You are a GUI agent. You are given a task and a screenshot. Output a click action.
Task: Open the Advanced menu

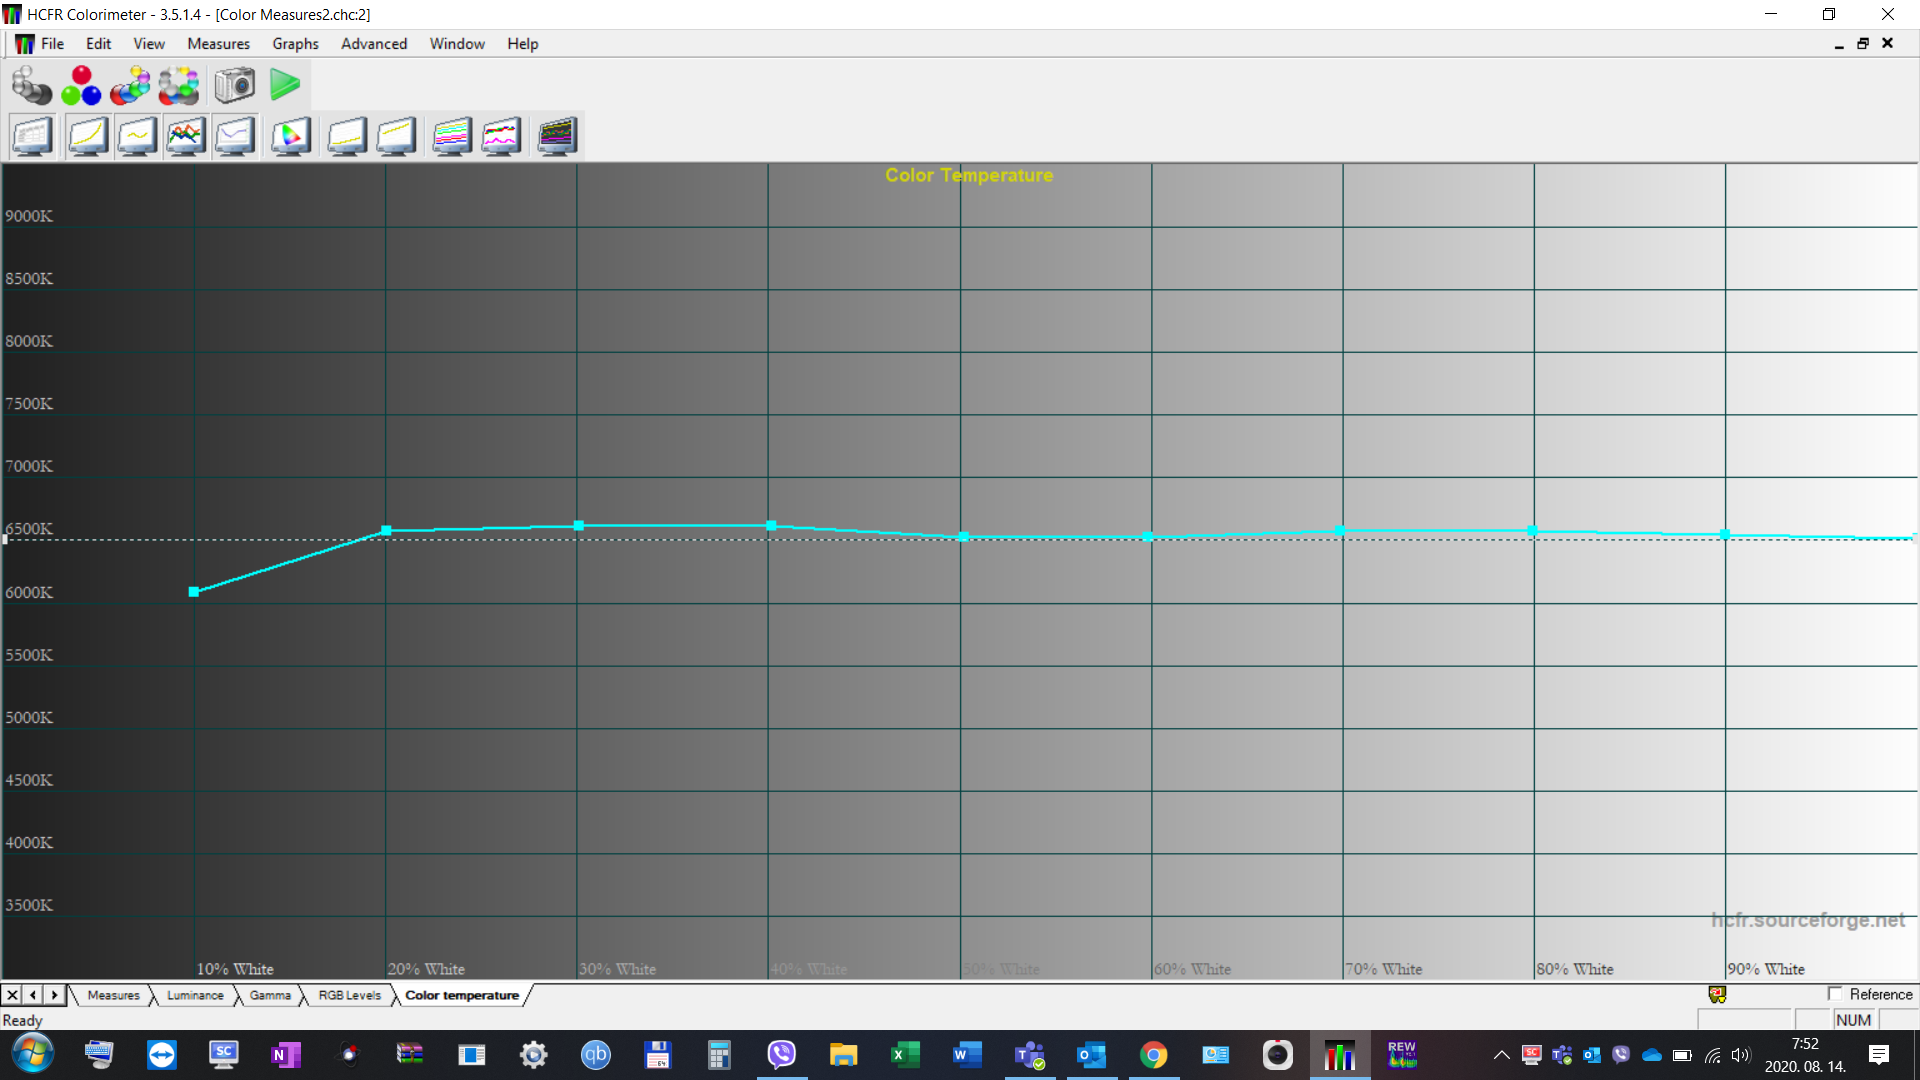[x=374, y=43]
